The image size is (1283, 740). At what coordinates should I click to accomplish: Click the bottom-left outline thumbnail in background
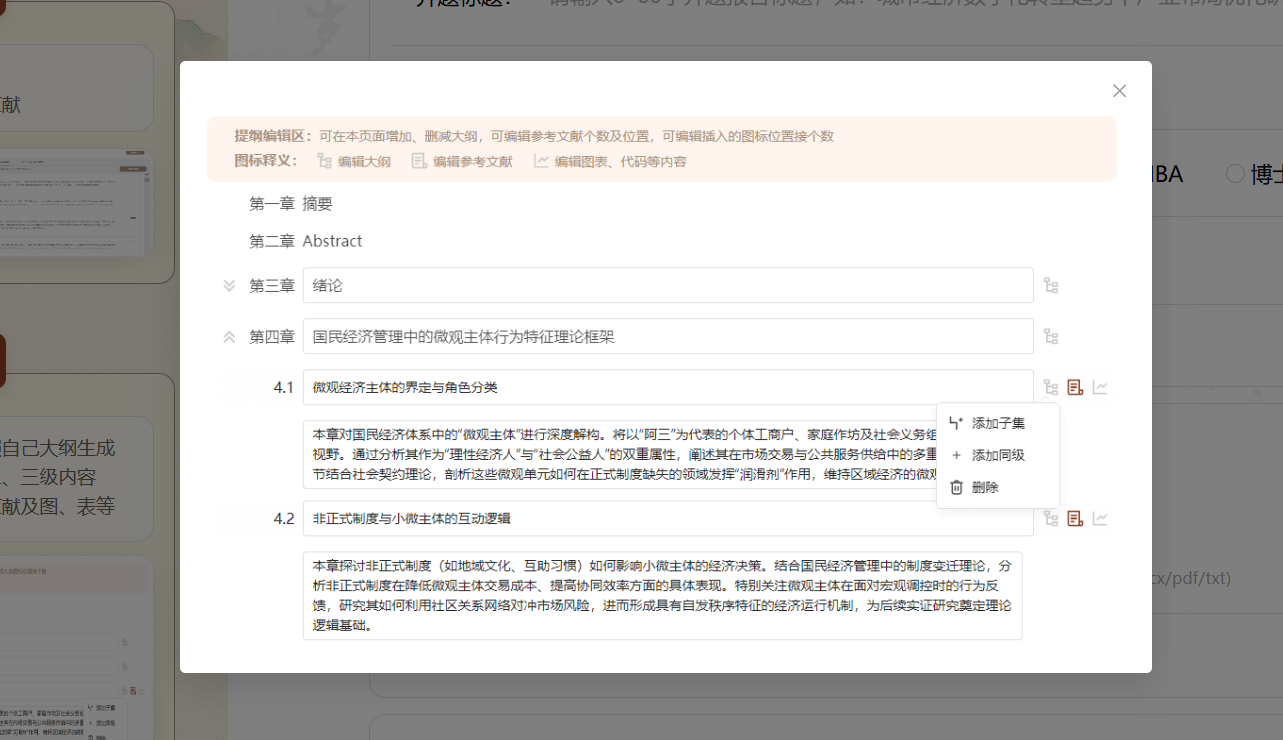[x=75, y=648]
